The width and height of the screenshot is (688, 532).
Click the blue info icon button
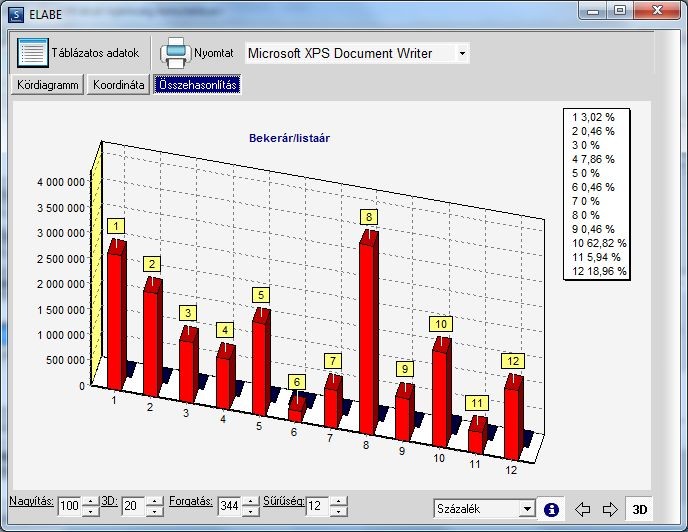point(551,509)
